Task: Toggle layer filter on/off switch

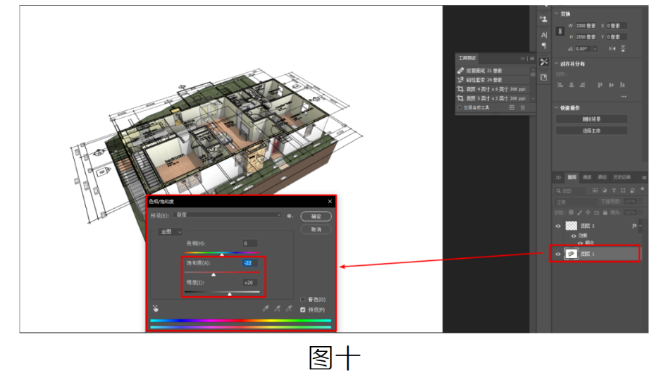Action: click(x=642, y=190)
